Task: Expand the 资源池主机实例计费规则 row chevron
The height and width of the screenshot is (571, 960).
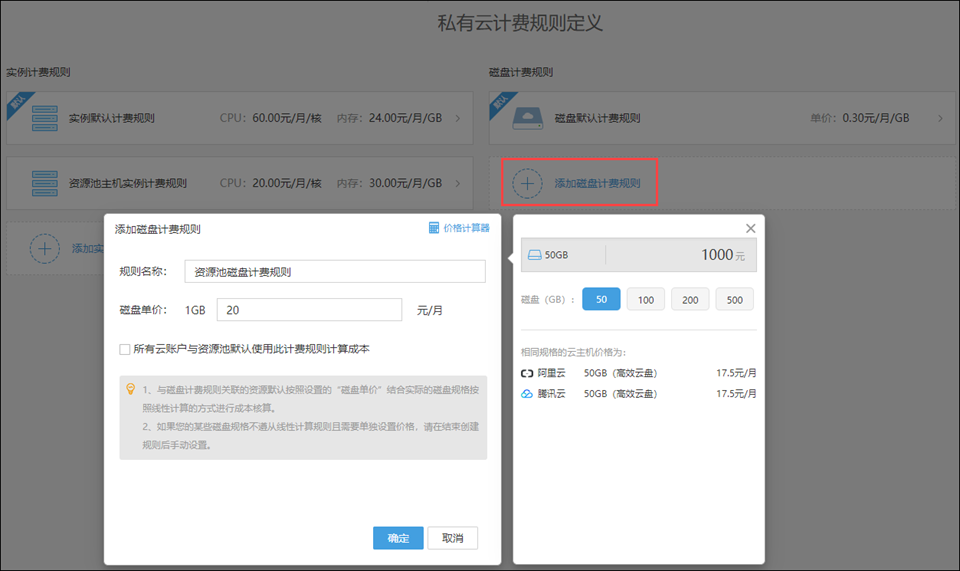Action: (x=458, y=184)
